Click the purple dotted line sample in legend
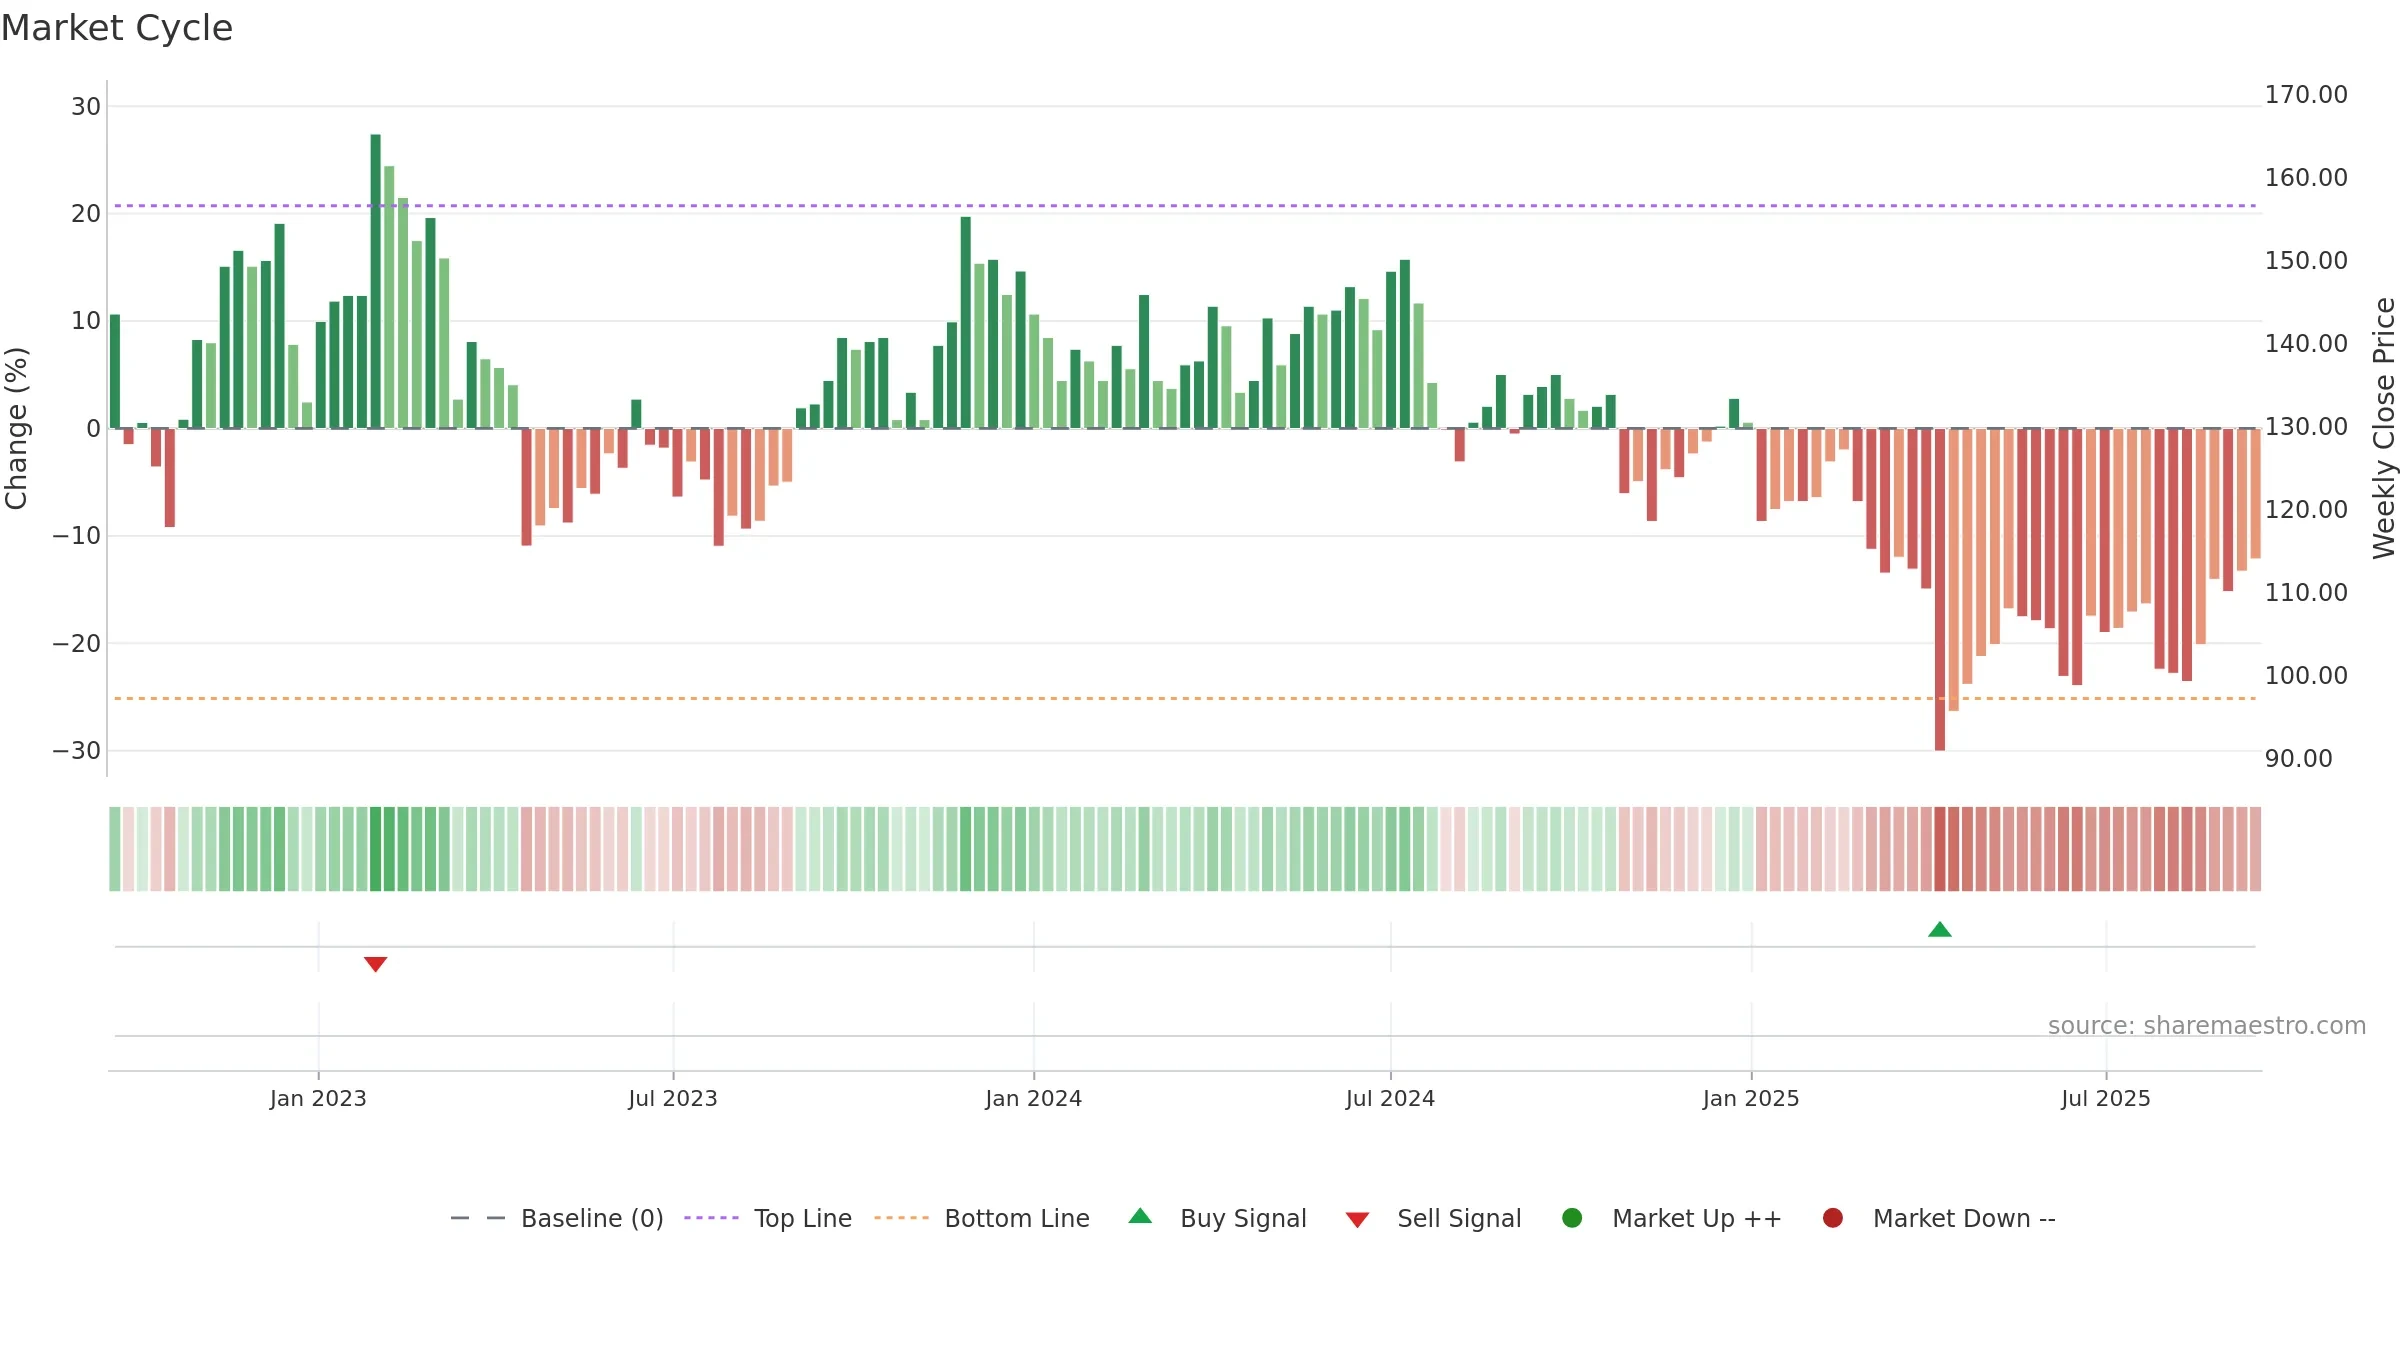Viewport: 2400px width, 1350px height. pos(711,1218)
